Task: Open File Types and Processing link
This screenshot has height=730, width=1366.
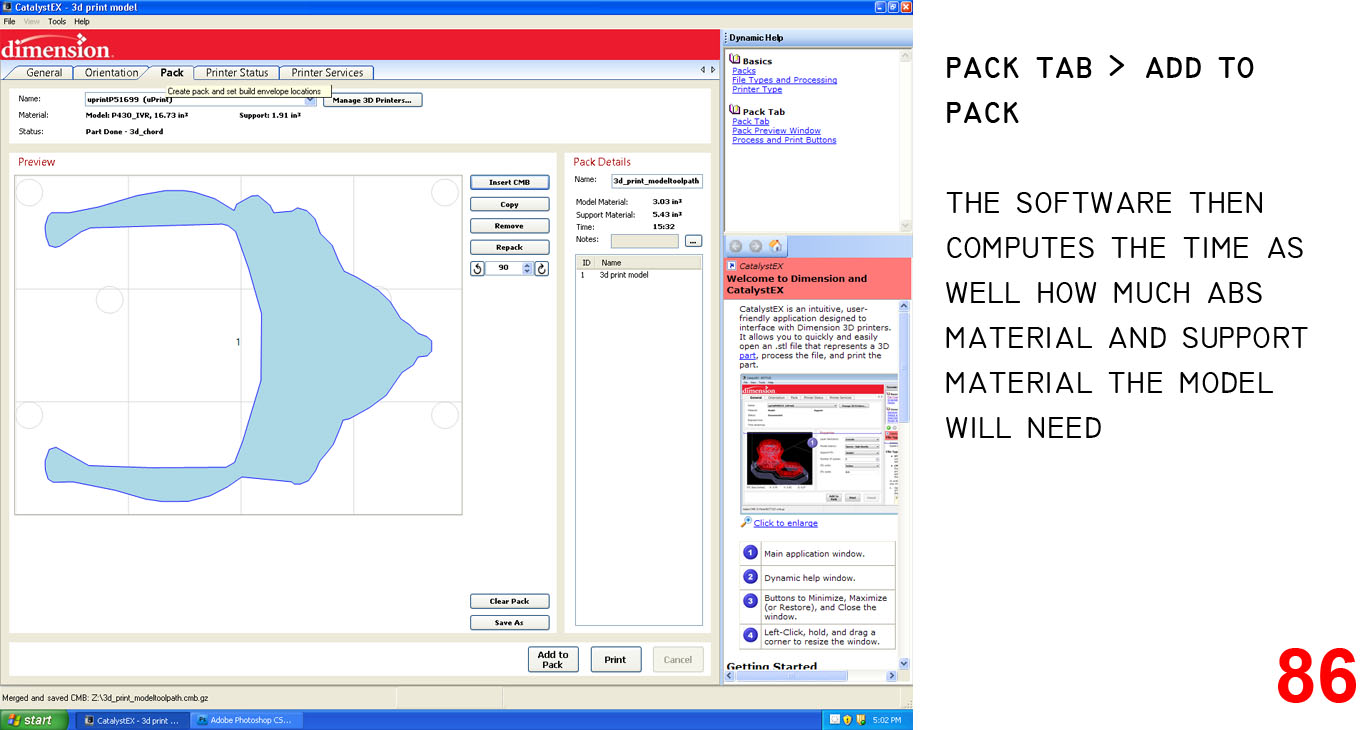Action: 784,80
